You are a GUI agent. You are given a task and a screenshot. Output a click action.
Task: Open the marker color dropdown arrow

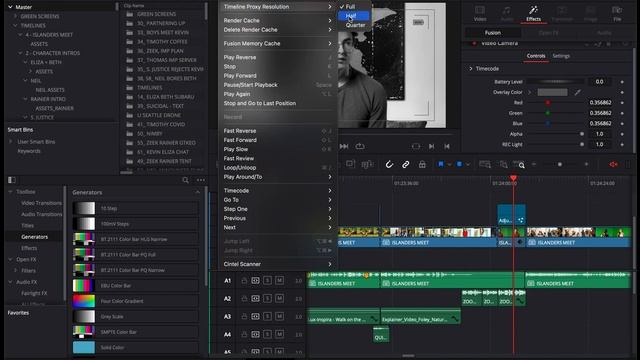468,164
